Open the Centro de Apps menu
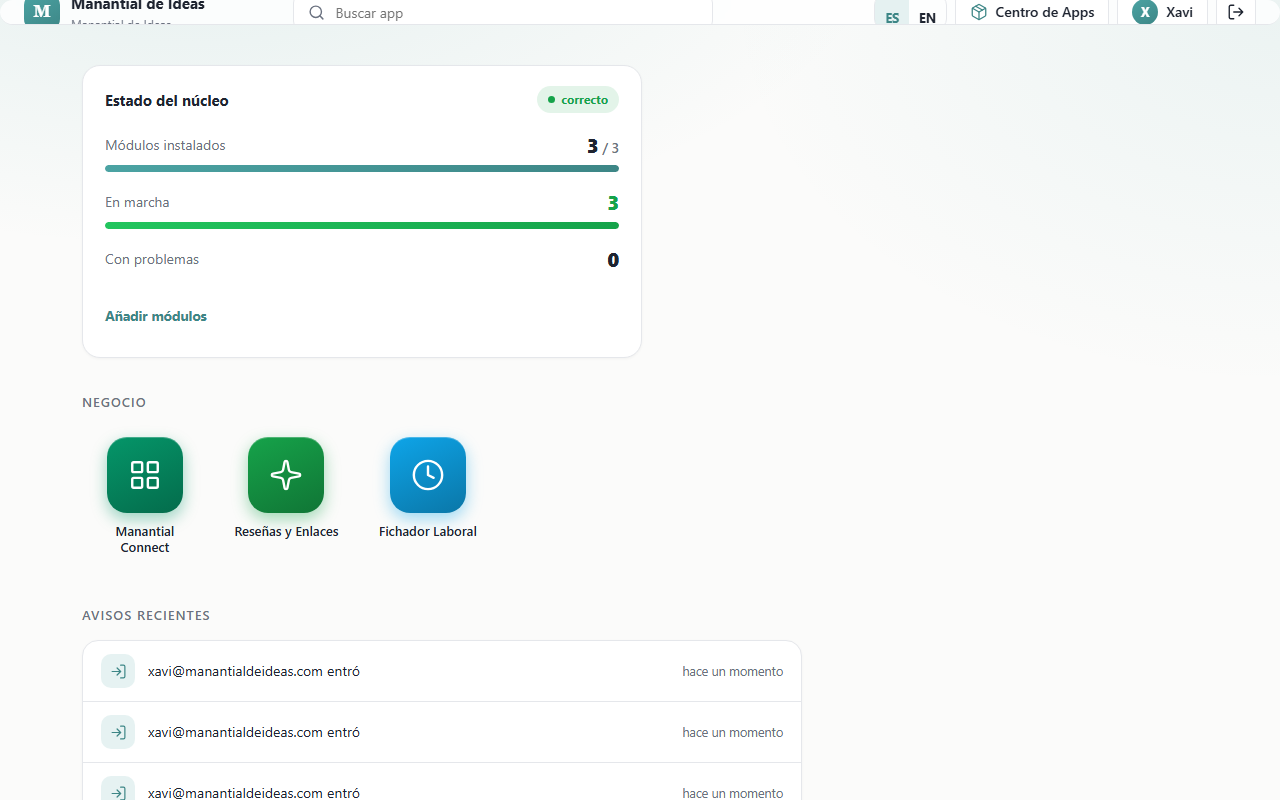Screen dimensions: 1280x800 [1032, 12]
